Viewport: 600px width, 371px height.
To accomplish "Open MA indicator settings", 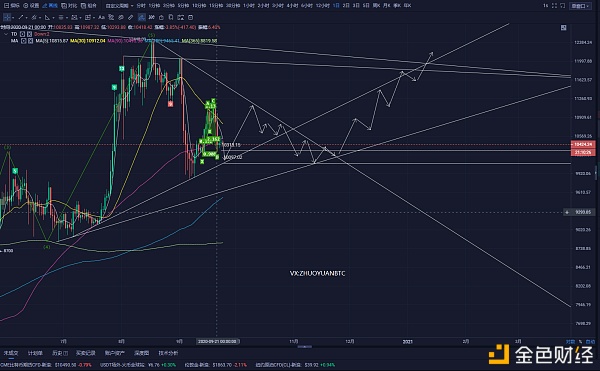I will click(x=24, y=41).
